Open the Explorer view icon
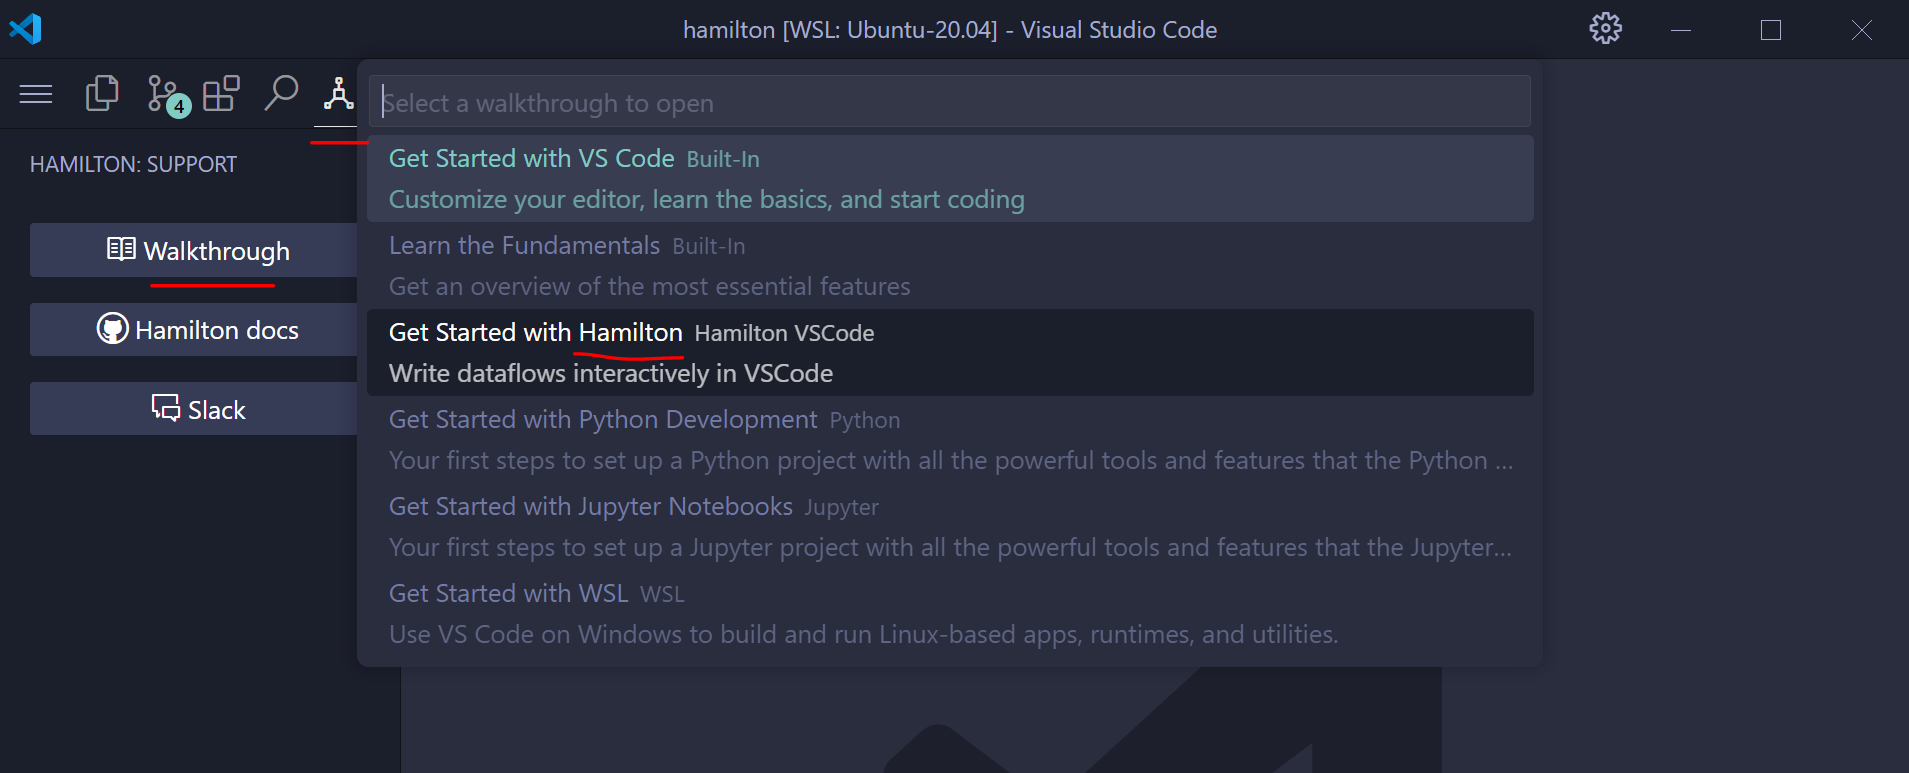Screen dimensions: 1909x773 (102, 94)
